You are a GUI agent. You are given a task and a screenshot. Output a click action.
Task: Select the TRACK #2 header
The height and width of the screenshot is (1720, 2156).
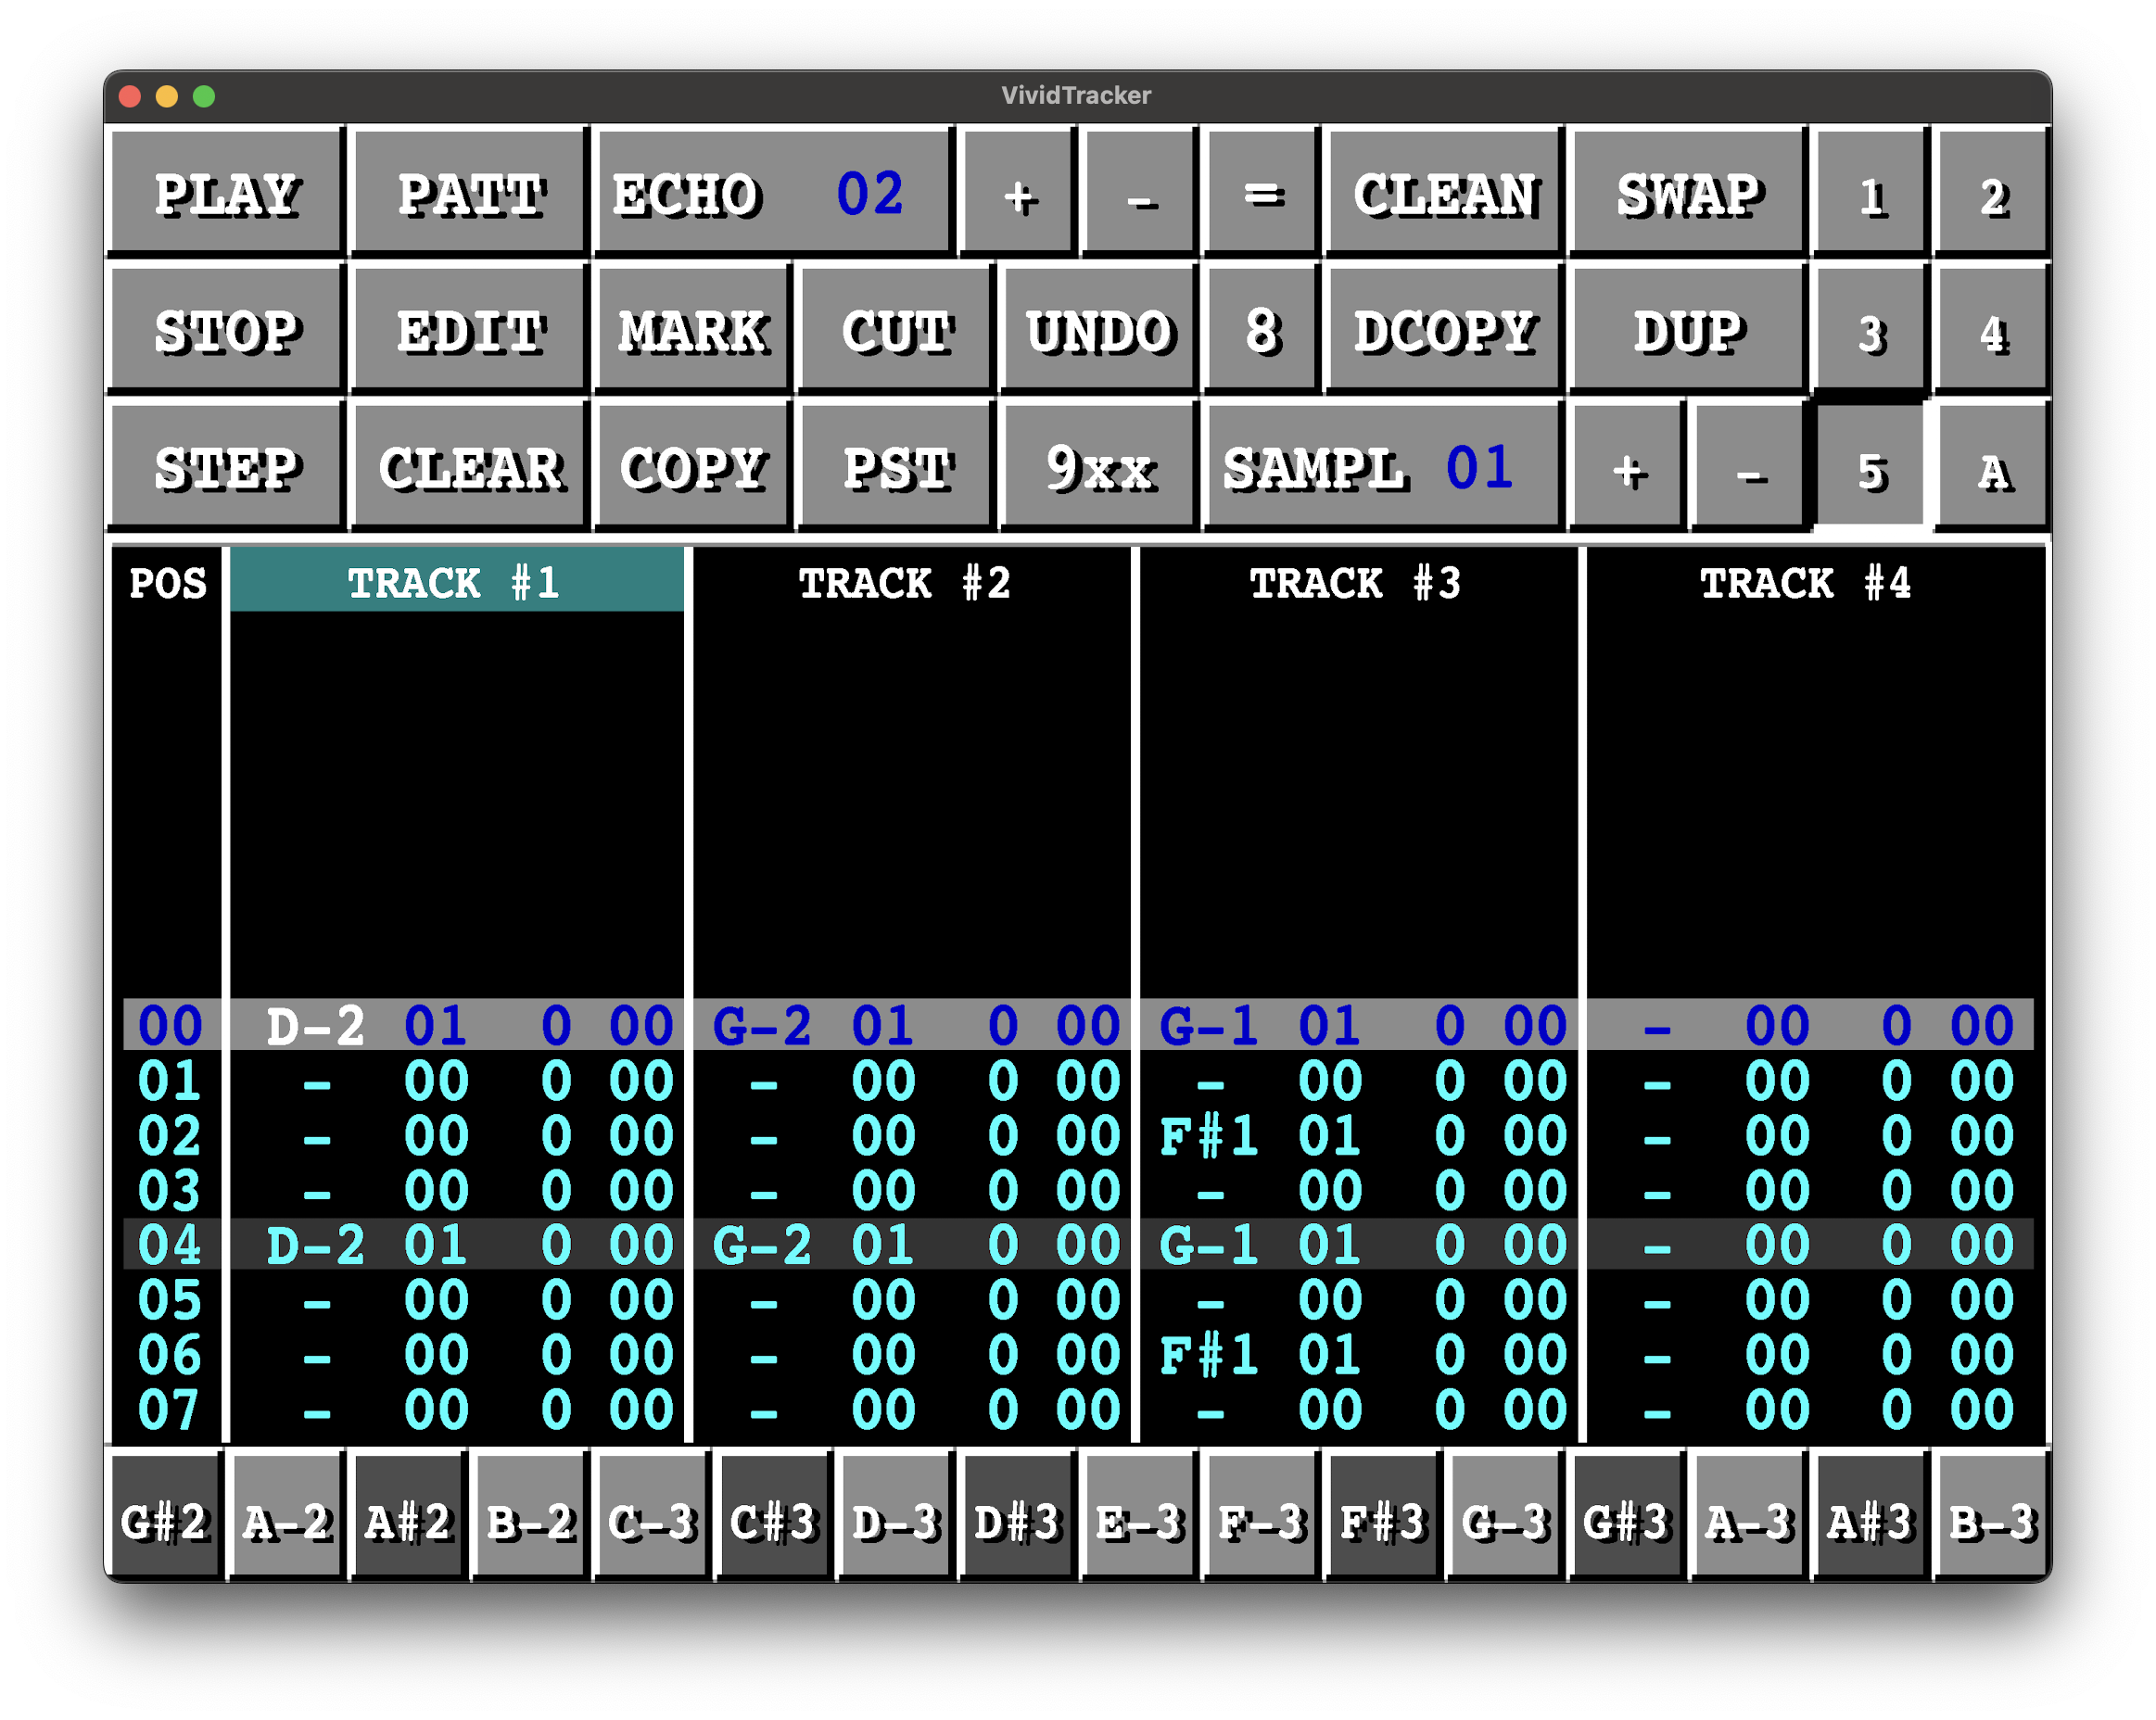905,582
